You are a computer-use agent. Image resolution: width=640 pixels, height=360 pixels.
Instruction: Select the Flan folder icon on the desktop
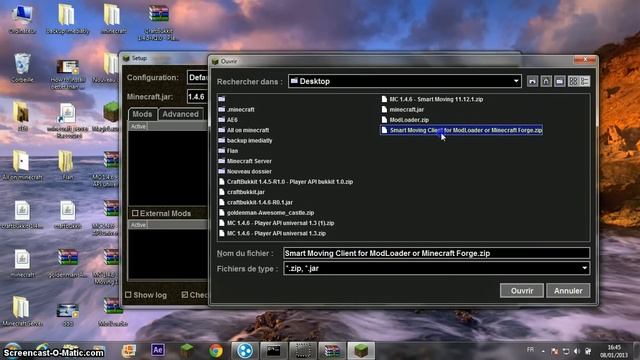pos(67,165)
